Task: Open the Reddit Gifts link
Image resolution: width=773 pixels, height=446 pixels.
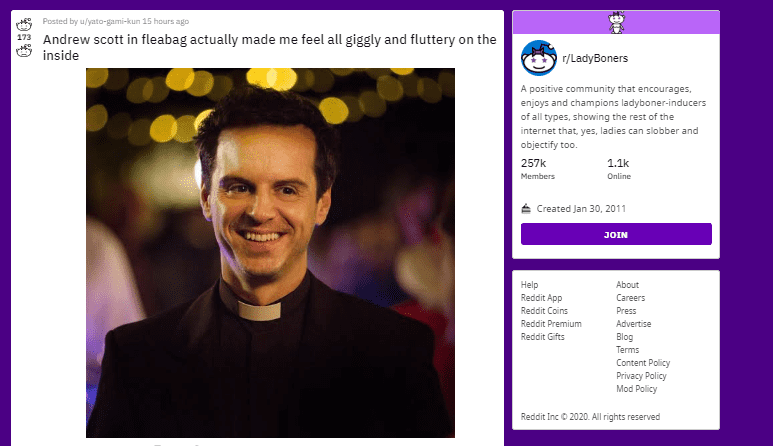Action: pyautogui.click(x=543, y=337)
